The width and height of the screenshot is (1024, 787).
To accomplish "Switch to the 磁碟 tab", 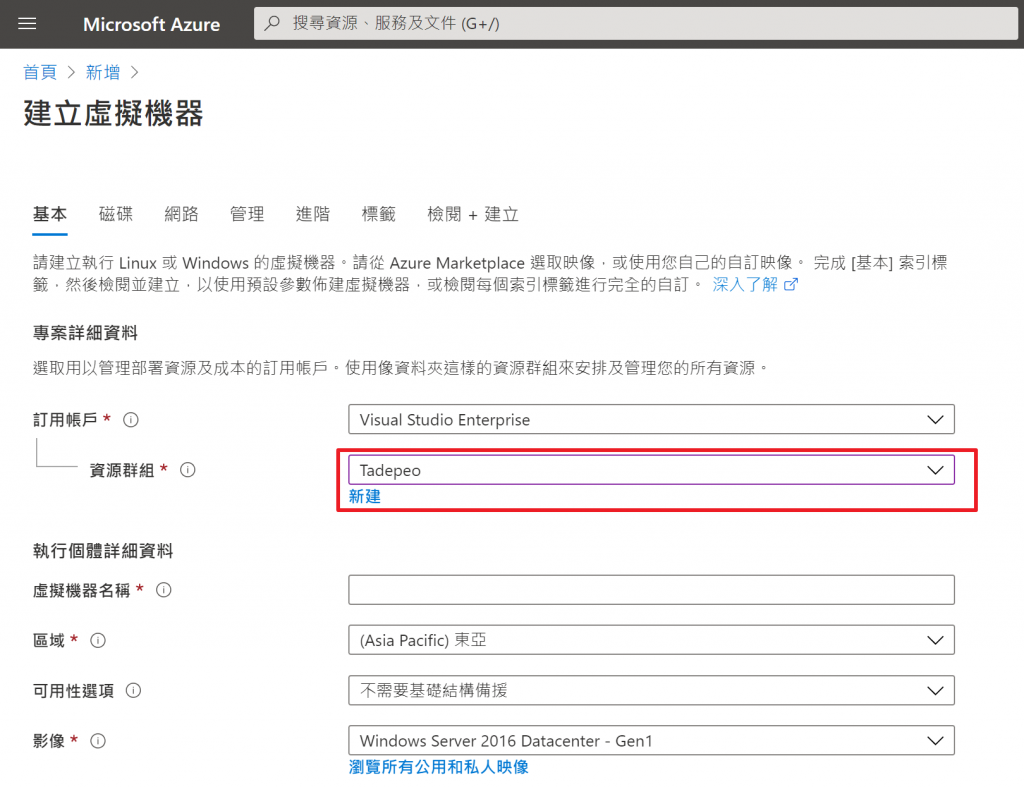I will (116, 214).
